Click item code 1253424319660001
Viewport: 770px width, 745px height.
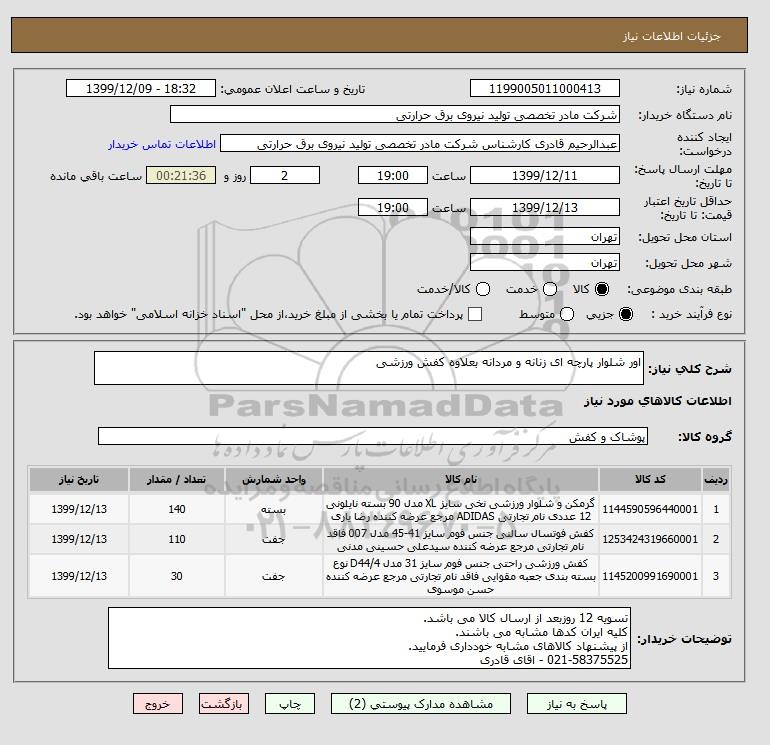[650, 539]
